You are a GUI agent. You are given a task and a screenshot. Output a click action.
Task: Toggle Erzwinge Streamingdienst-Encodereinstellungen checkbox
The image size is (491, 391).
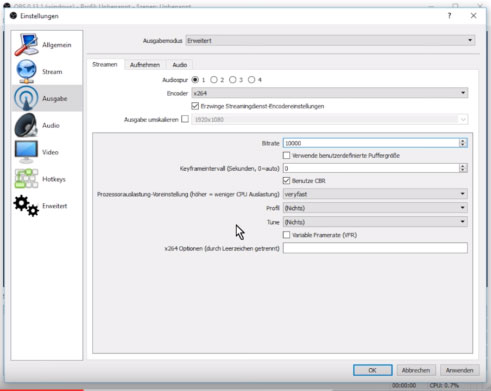(195, 106)
